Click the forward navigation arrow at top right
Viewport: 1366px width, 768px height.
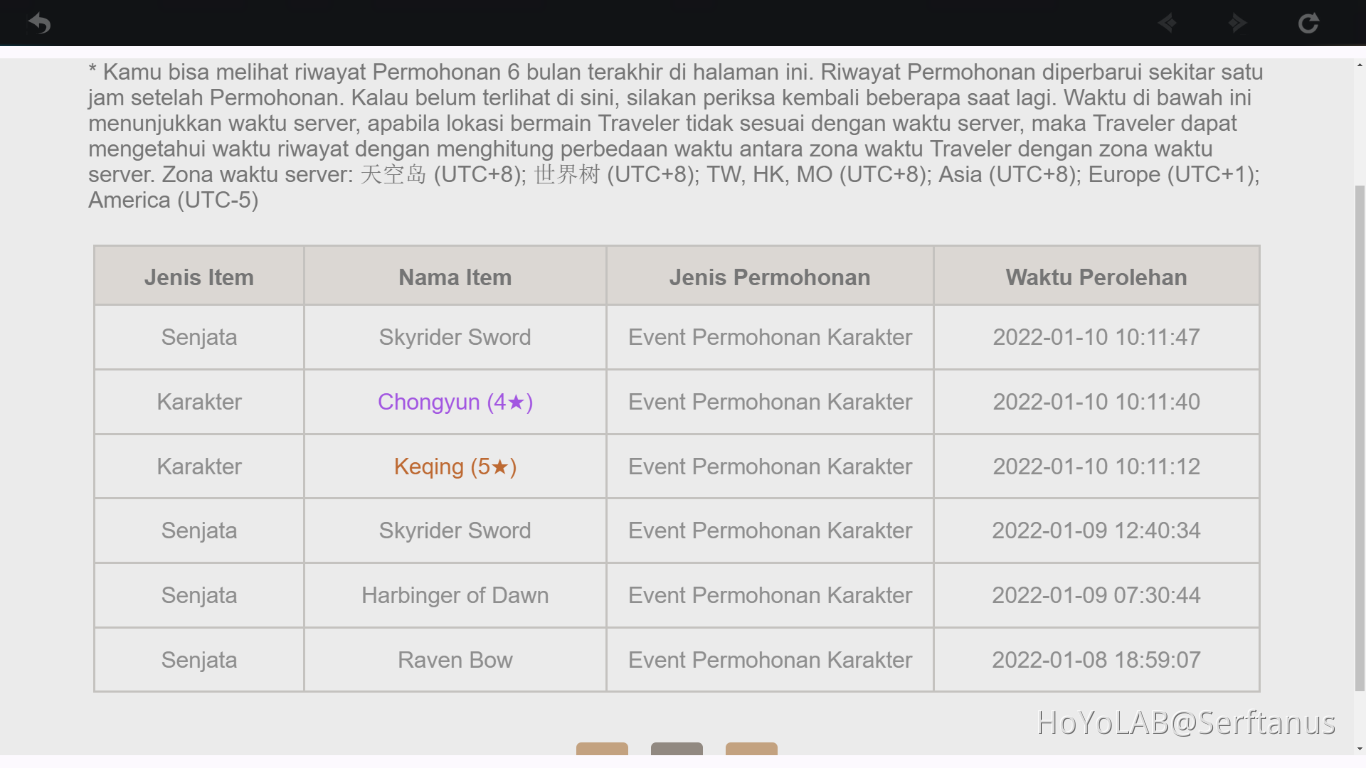click(1237, 22)
